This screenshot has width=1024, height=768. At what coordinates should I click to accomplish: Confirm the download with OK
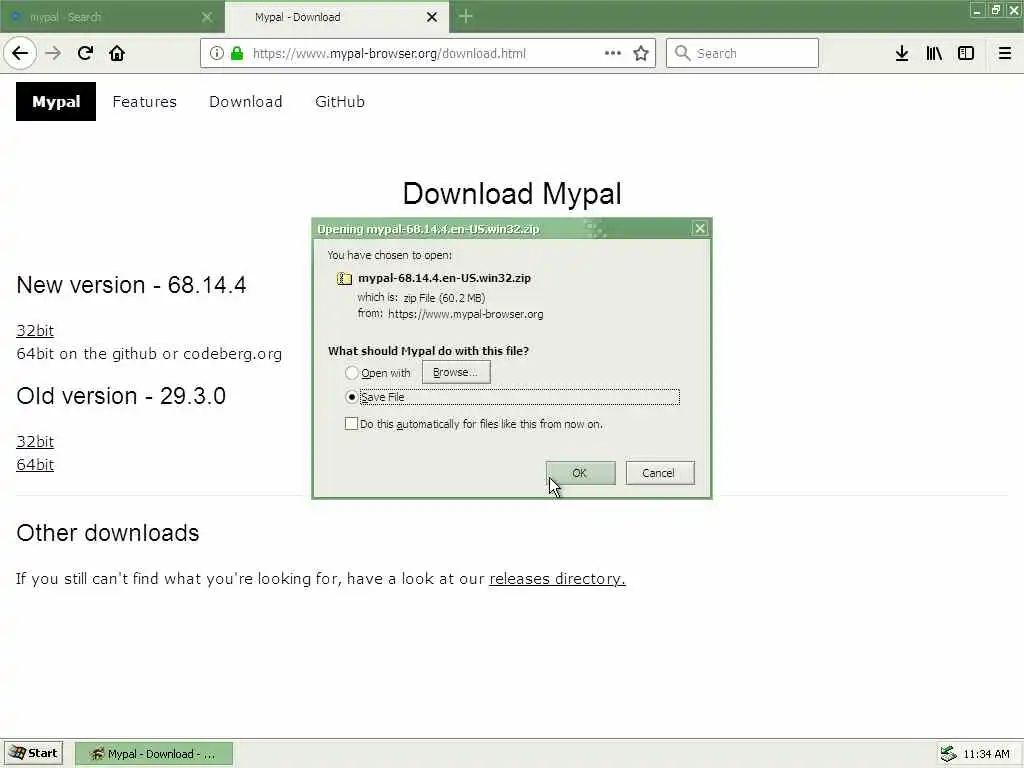(x=580, y=473)
